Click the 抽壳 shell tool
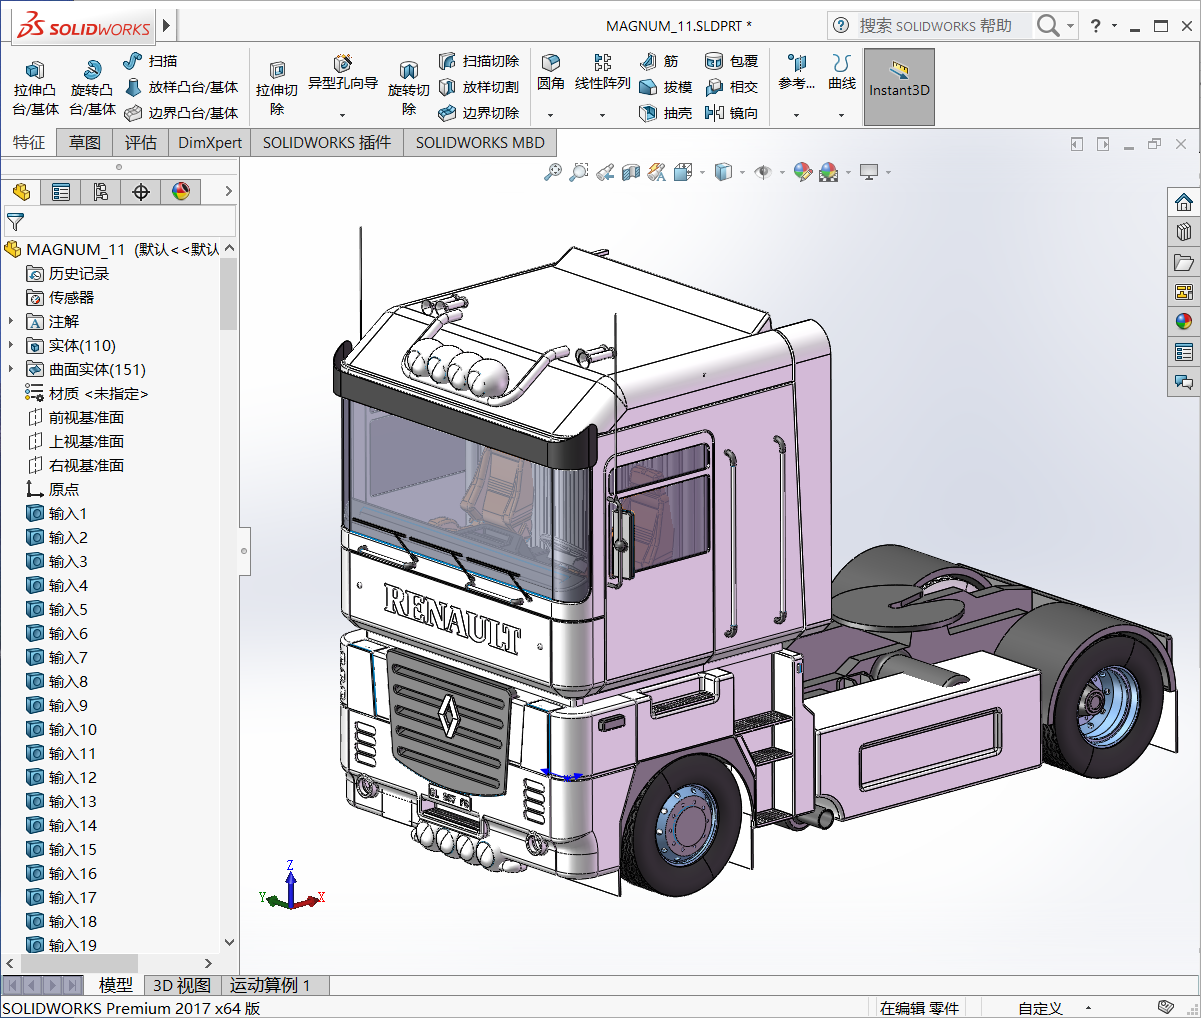Image resolution: width=1201 pixels, height=1018 pixels. click(x=666, y=113)
